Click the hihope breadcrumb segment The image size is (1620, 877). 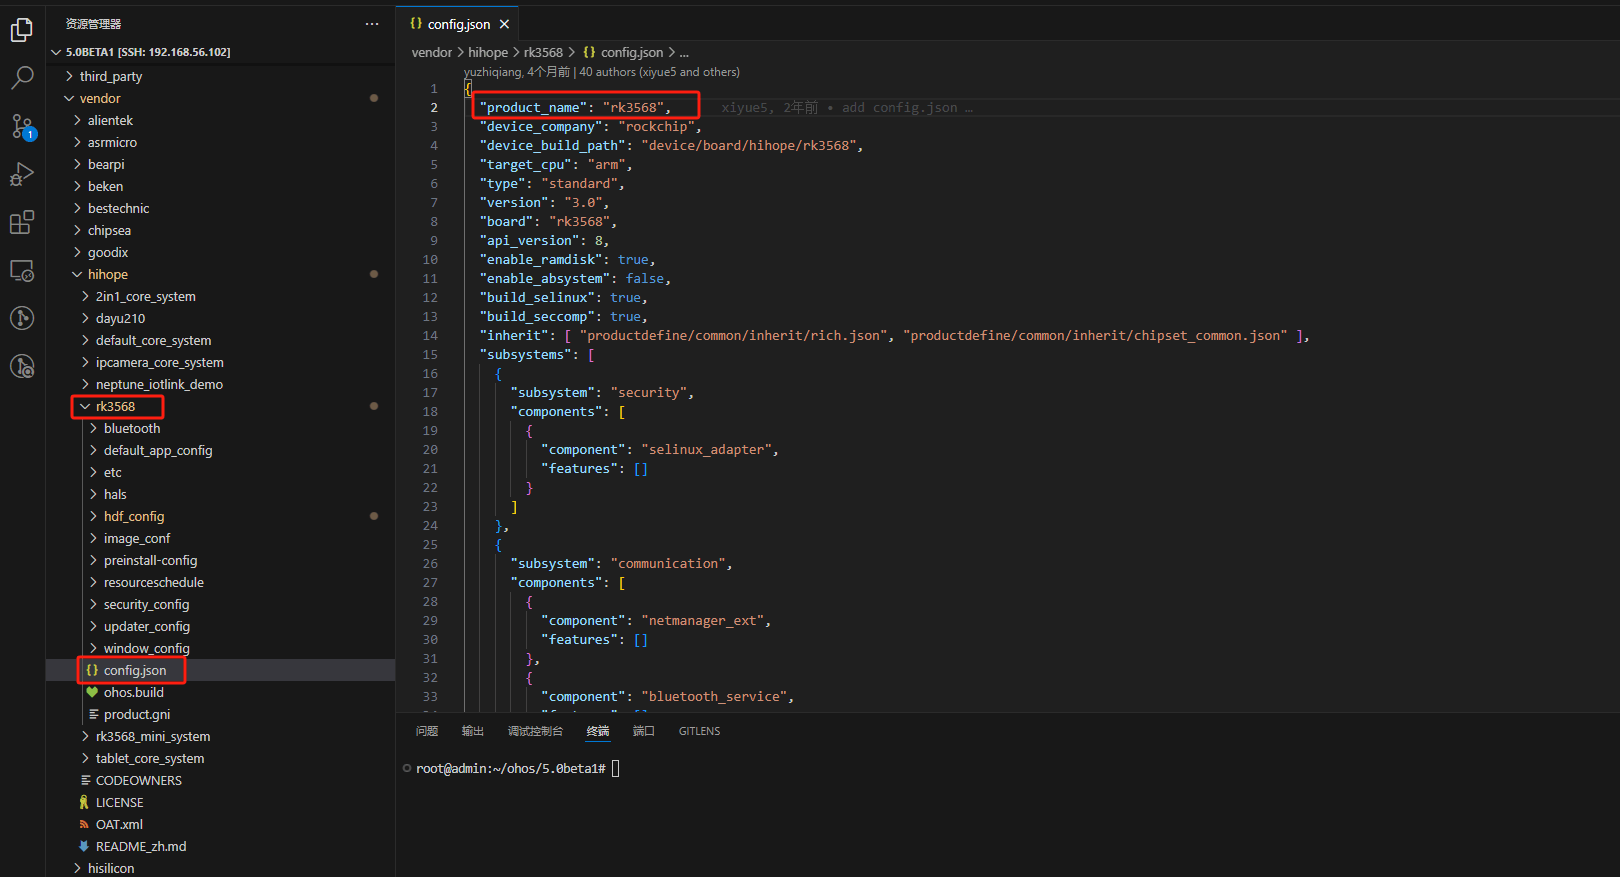[x=488, y=52]
